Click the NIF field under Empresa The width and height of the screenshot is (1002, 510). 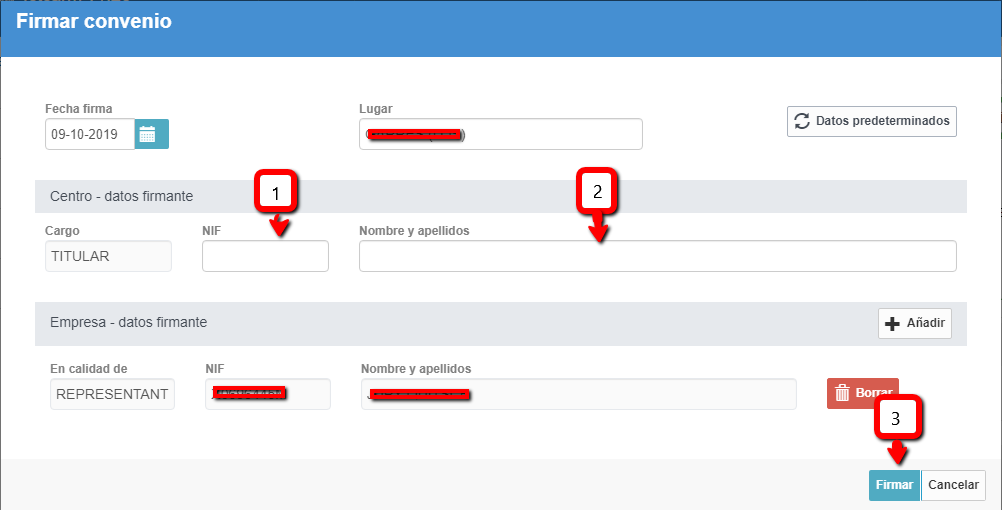[267, 394]
